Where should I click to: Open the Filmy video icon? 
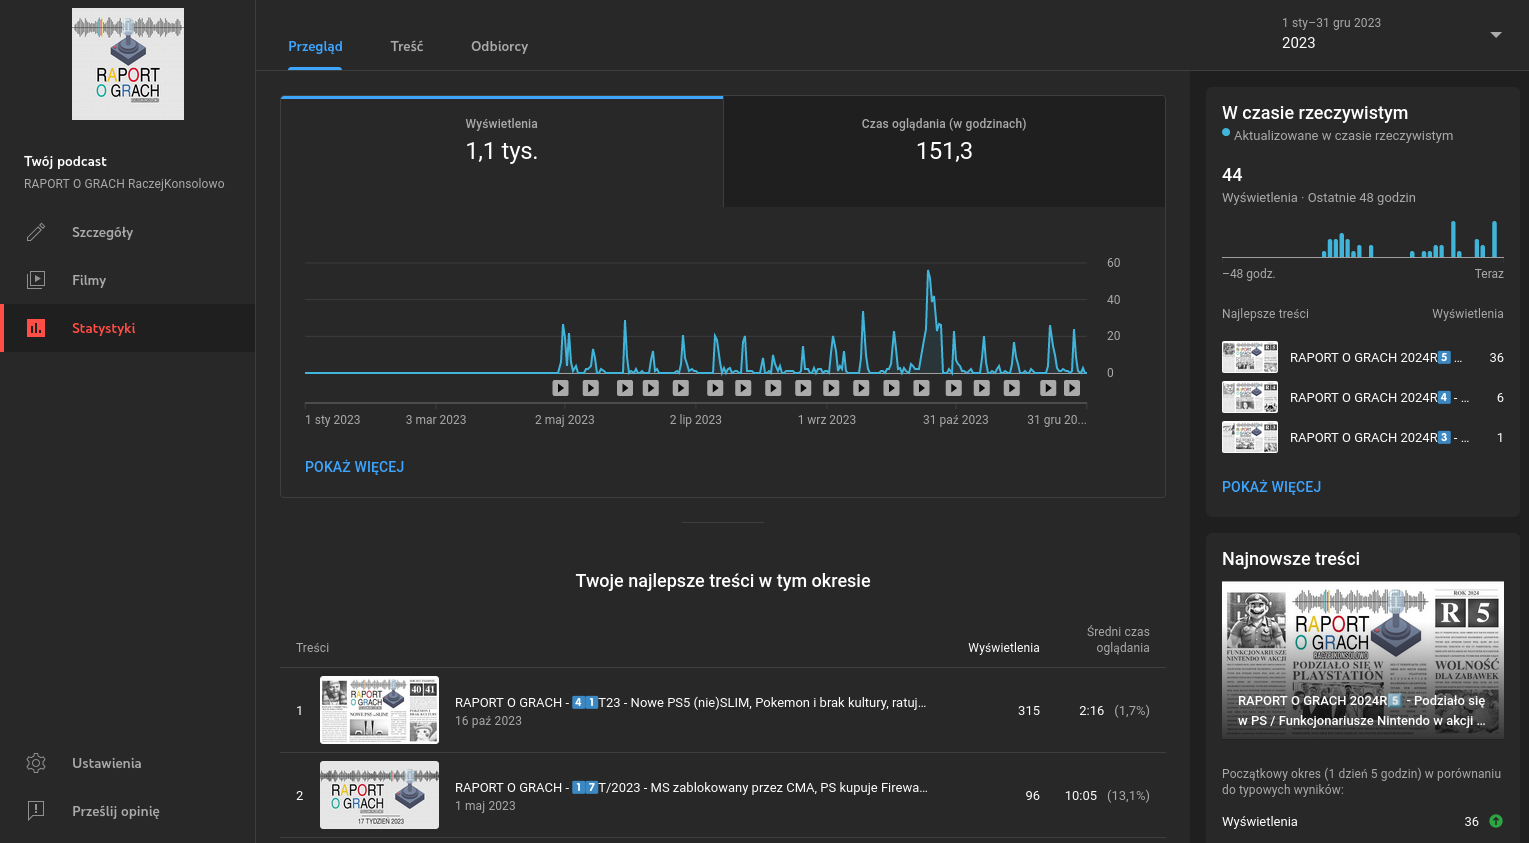point(36,280)
